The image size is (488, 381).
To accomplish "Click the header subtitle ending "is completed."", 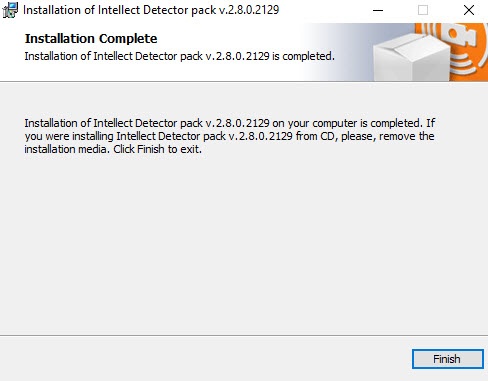I will [180, 56].
